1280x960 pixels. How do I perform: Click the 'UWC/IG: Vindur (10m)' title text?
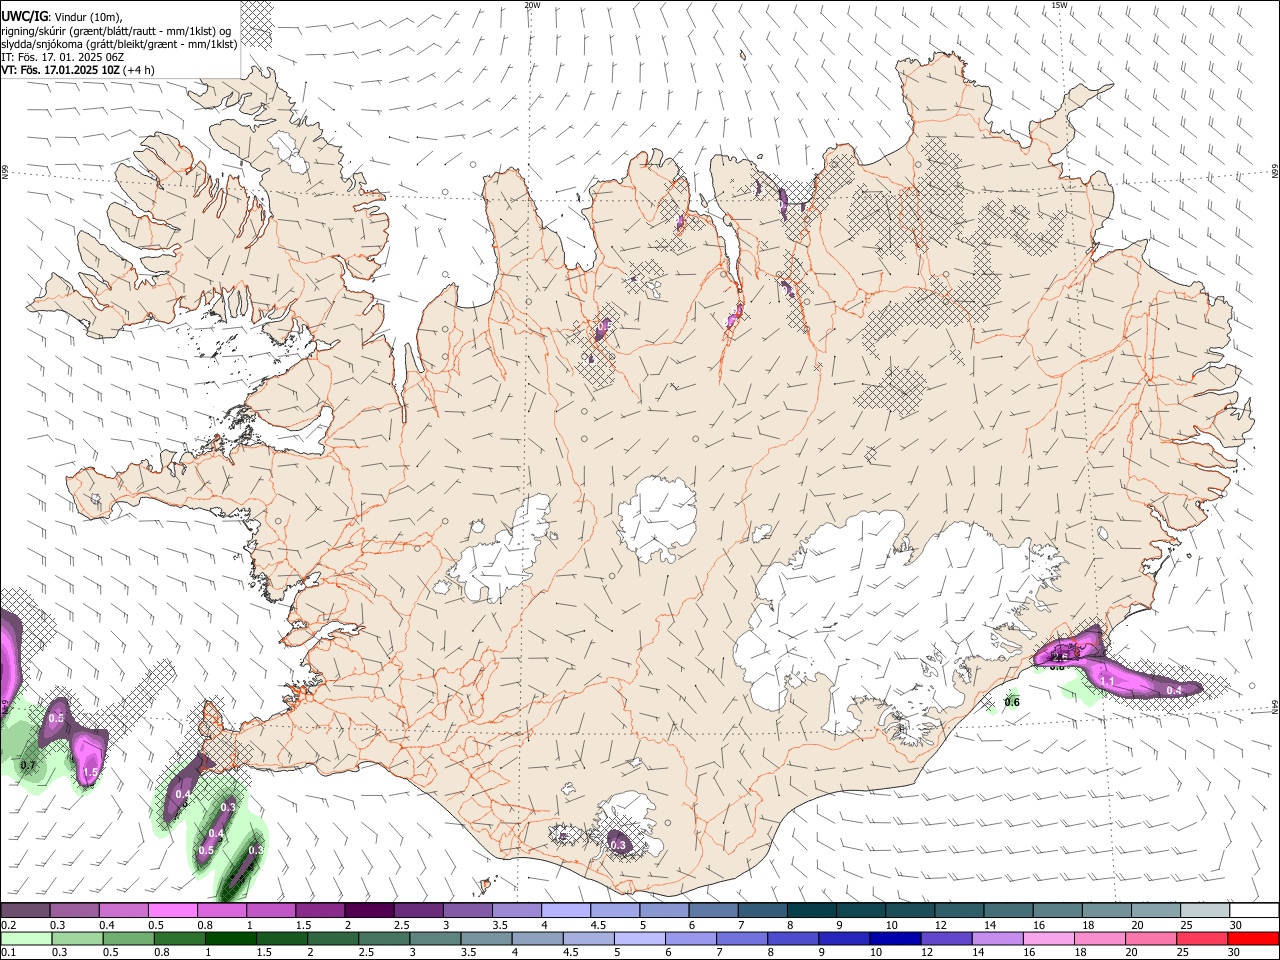click(x=62, y=16)
